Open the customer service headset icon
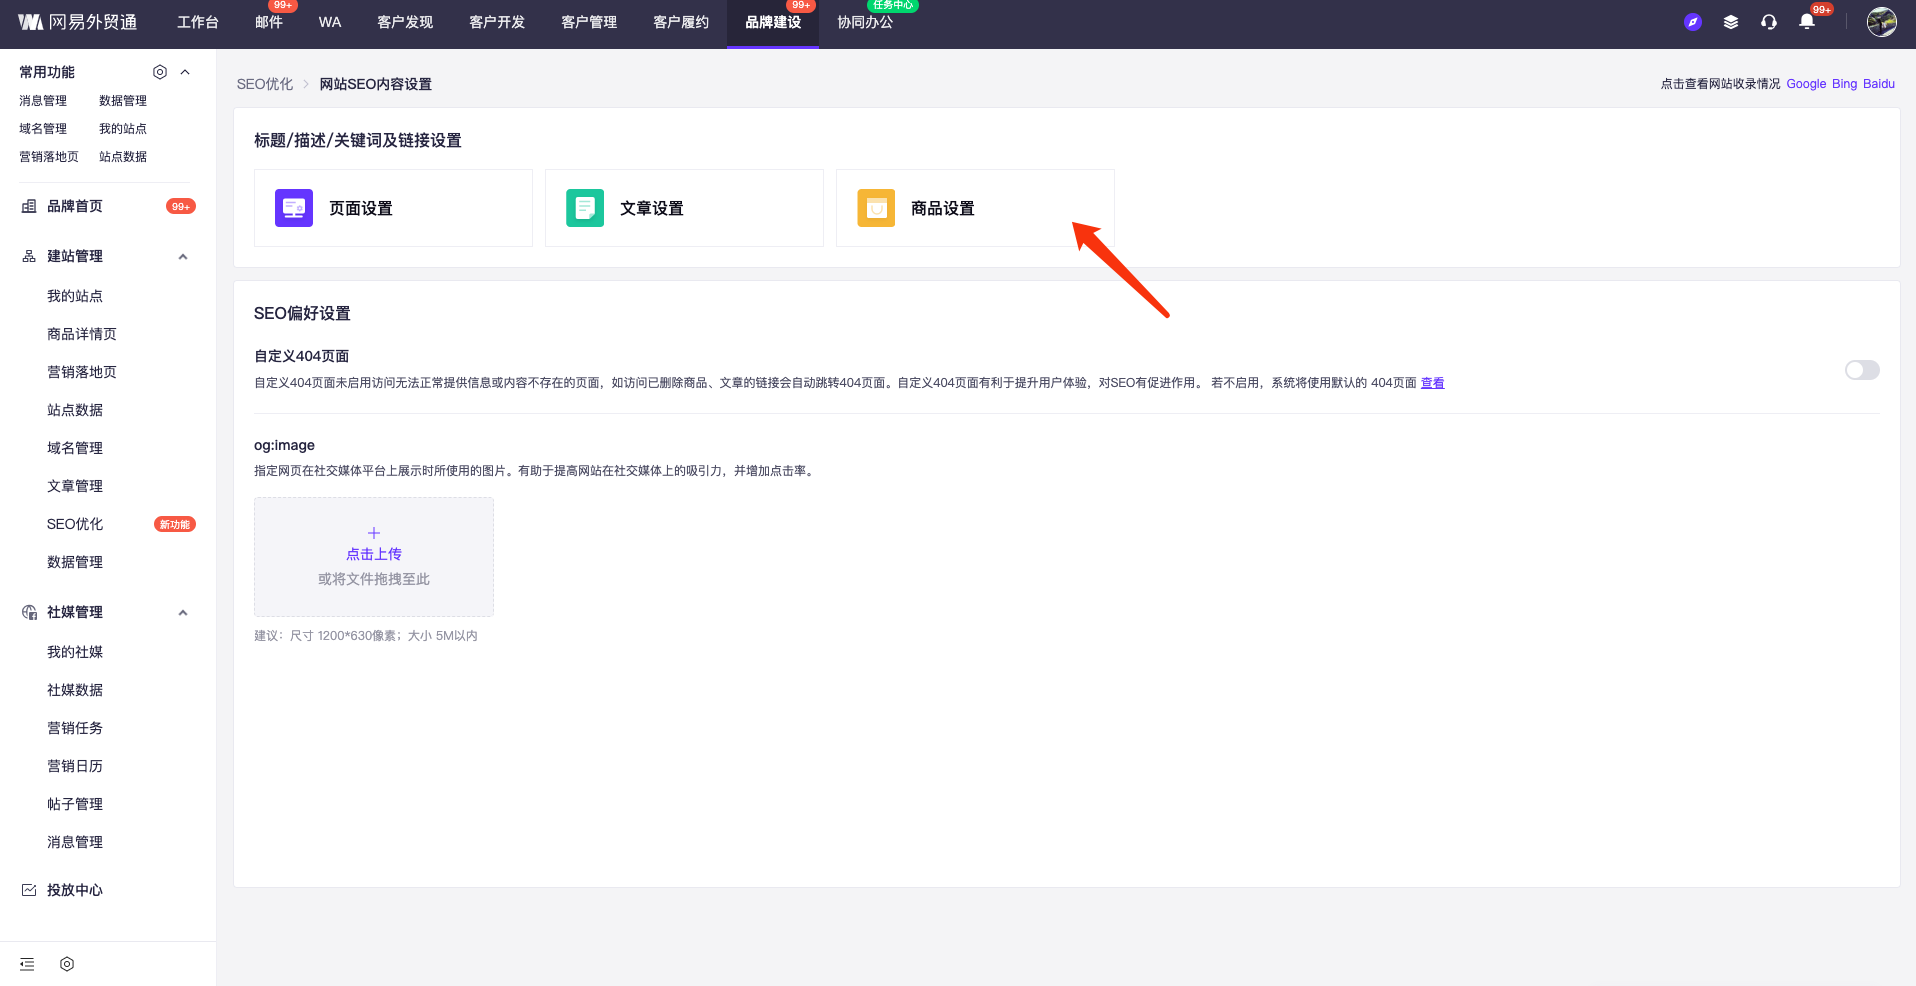Screen dimensions: 1916x986 point(1768,22)
